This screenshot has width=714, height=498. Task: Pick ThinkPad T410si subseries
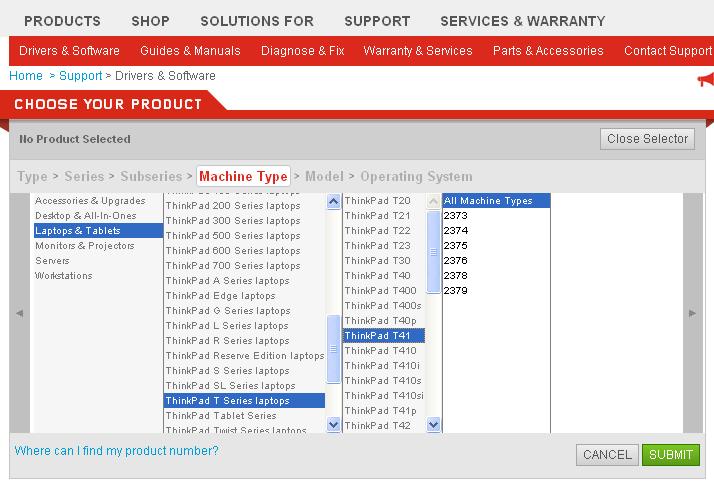[x=384, y=396]
